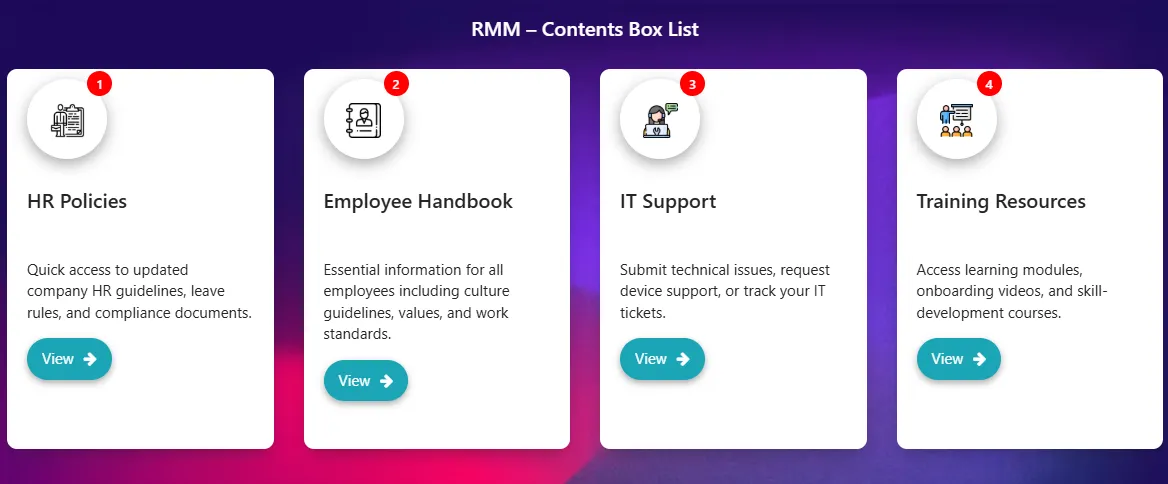Screen dimensions: 1168x484
Task: Click the red badge numbered 2
Action: (396, 84)
